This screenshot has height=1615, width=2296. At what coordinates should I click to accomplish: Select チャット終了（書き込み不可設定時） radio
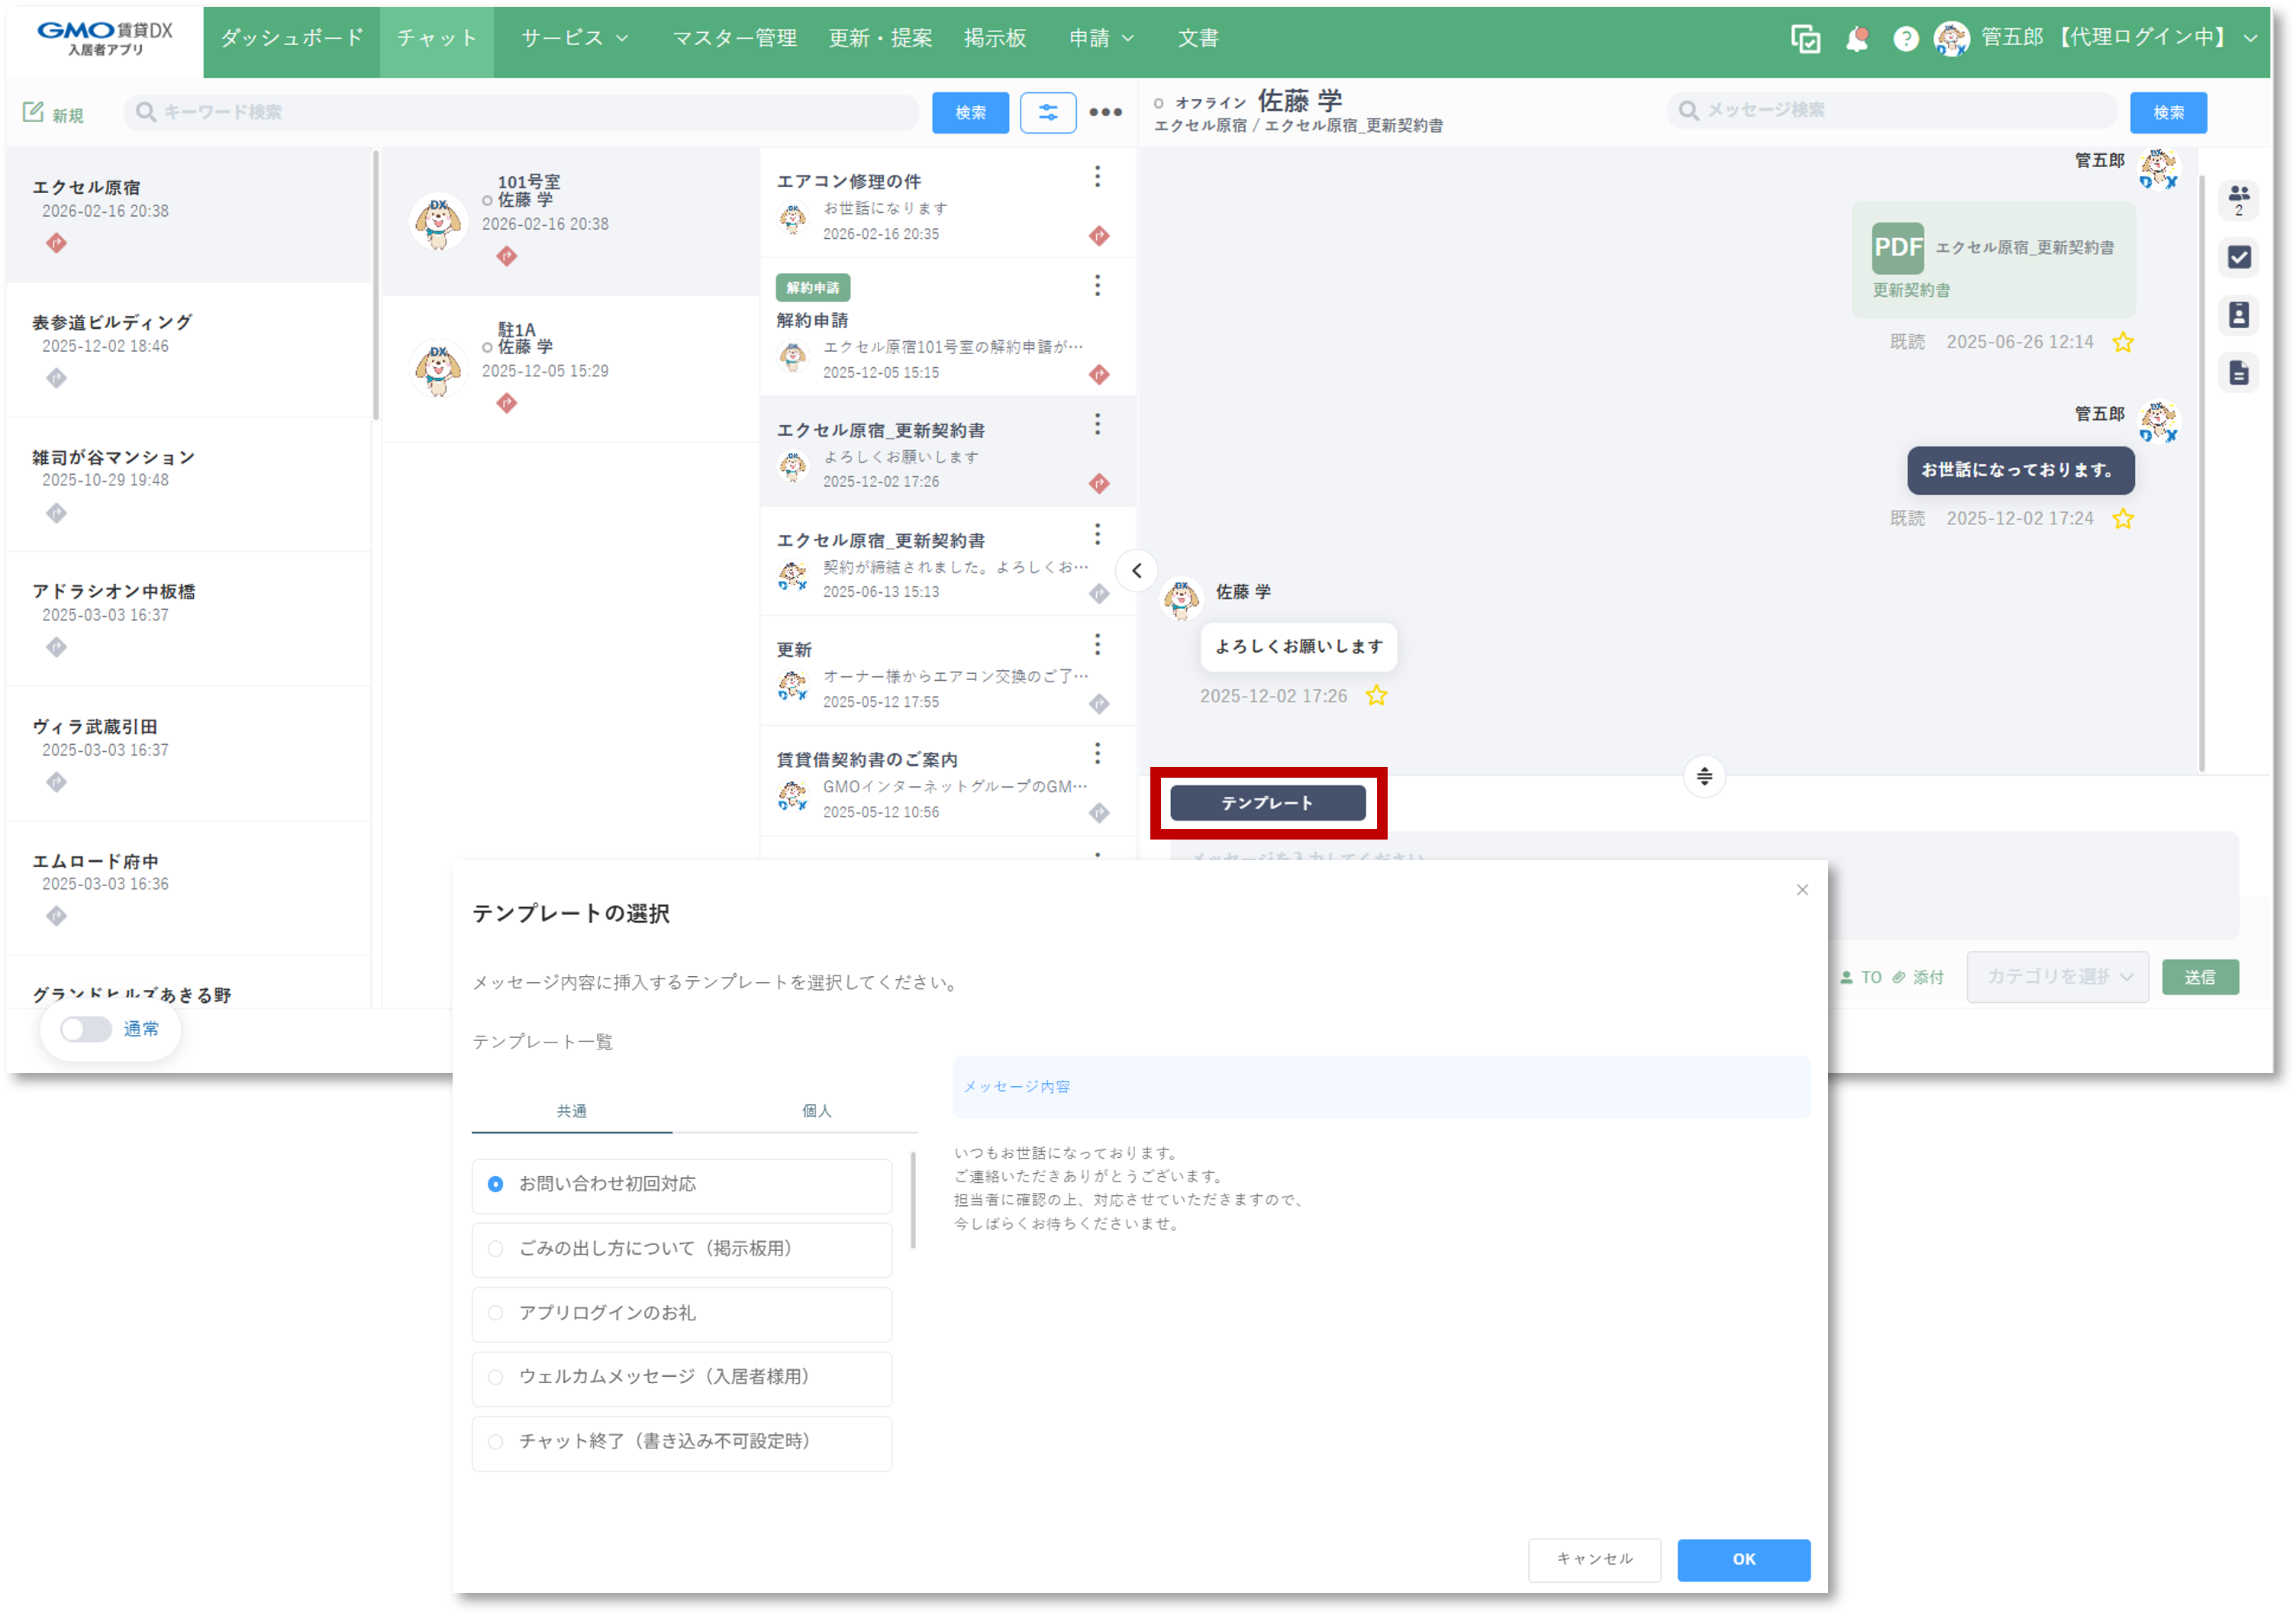click(495, 1442)
